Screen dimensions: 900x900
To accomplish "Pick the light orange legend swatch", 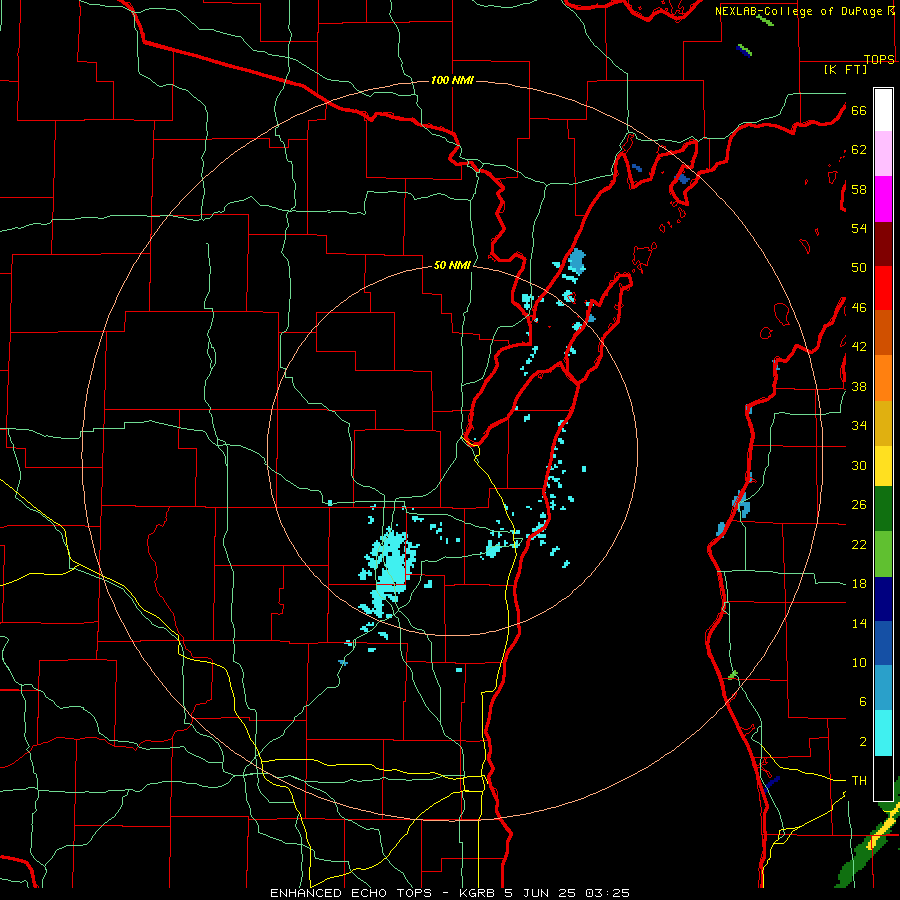I will (x=883, y=378).
